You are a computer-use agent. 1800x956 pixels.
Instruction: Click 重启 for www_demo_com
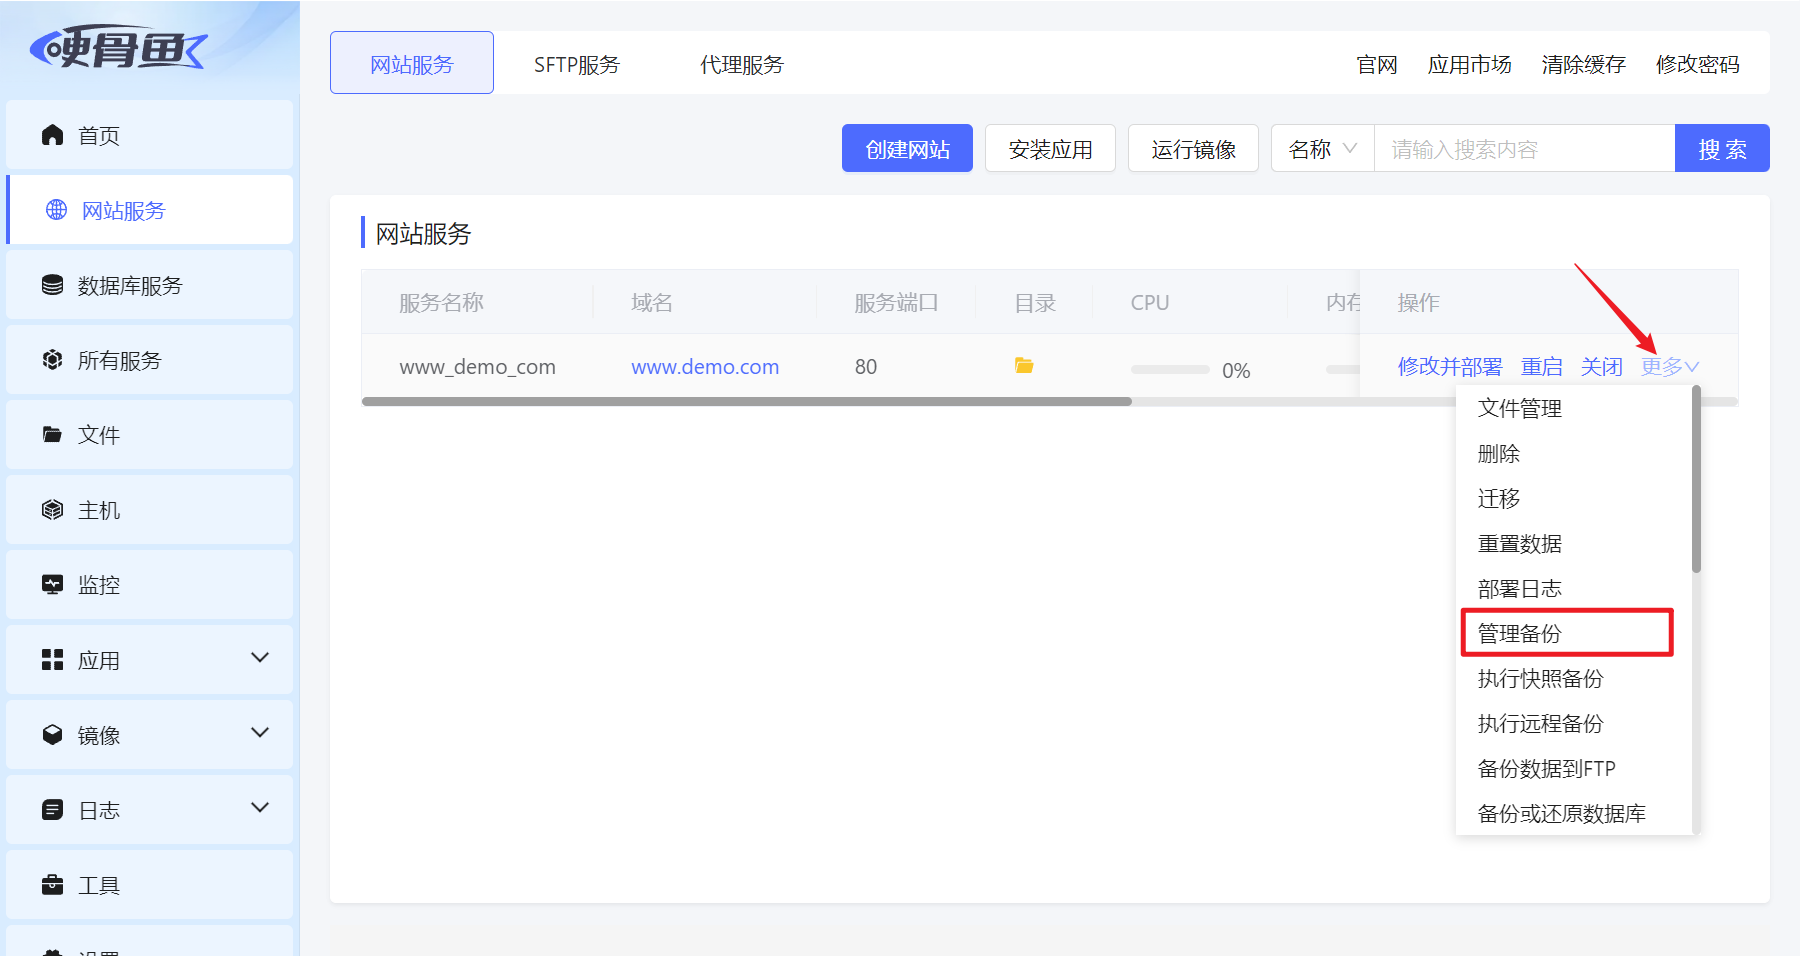click(1542, 367)
